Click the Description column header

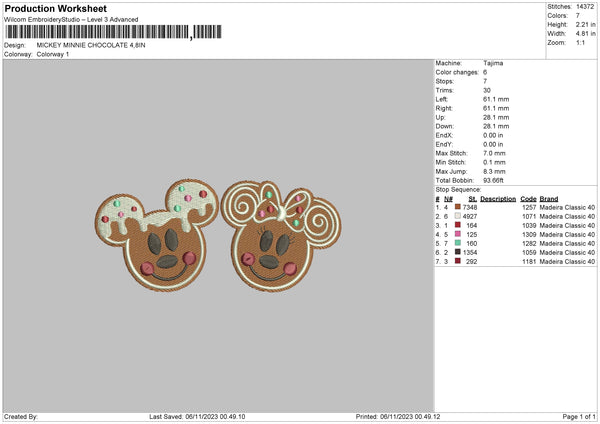click(x=498, y=199)
